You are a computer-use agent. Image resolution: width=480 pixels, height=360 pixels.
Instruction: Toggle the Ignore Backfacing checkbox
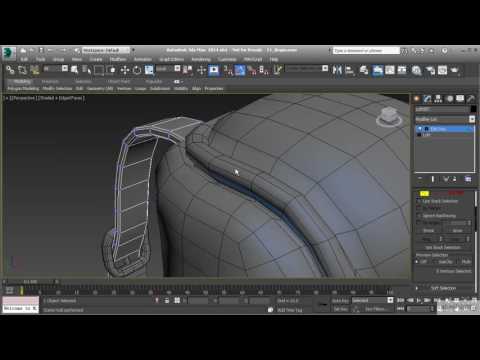click(x=419, y=215)
